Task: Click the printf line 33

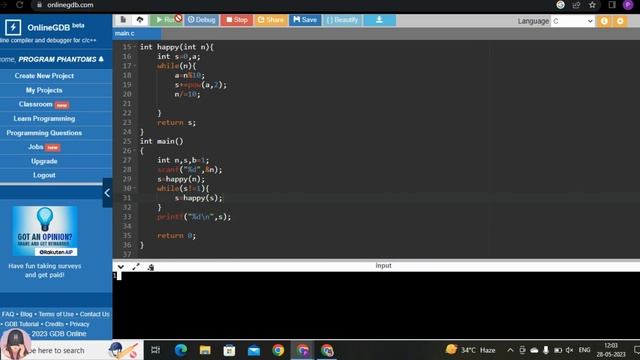Action: click(194, 217)
